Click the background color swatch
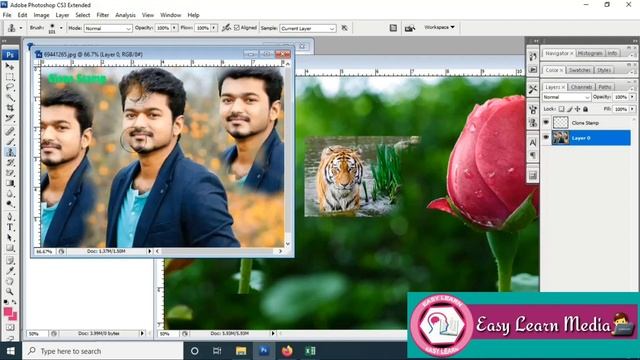Viewport: 640px width, 360px height. 13,316
